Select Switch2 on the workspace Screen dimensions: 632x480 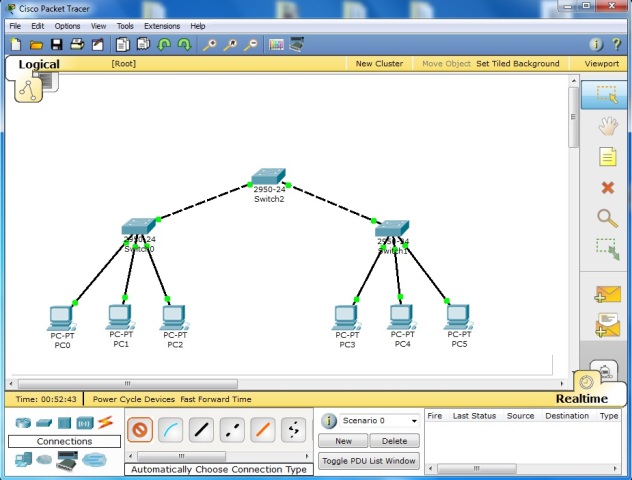click(x=268, y=179)
